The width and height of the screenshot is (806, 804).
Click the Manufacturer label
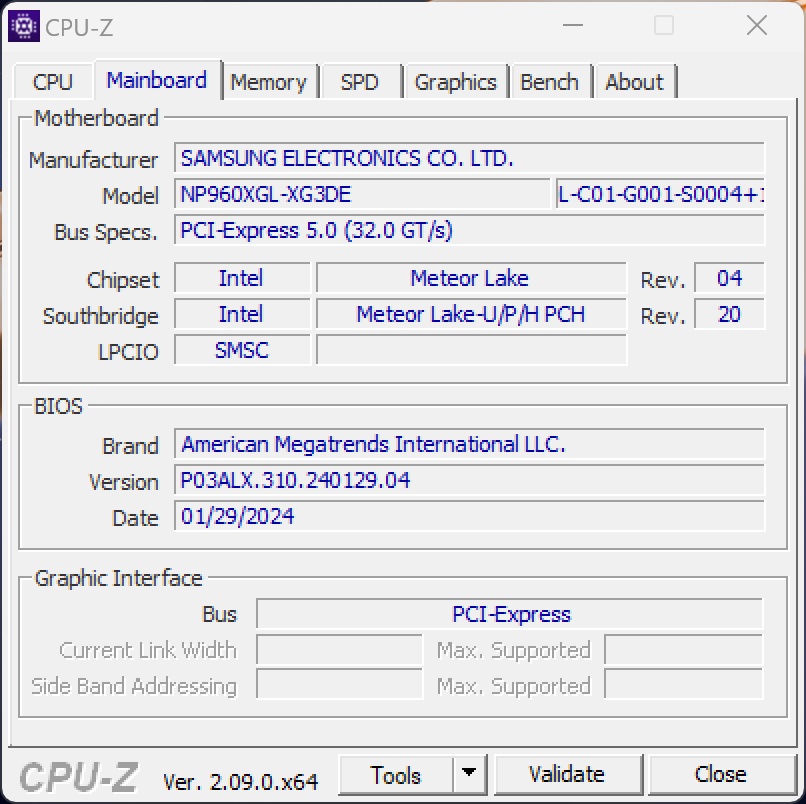94,160
